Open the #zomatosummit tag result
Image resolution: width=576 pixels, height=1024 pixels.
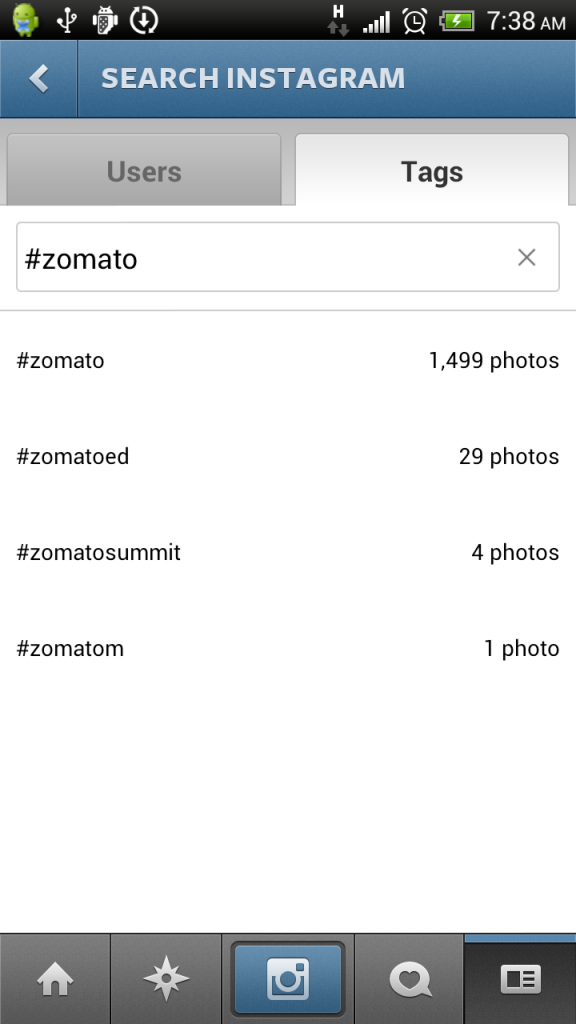[288, 552]
